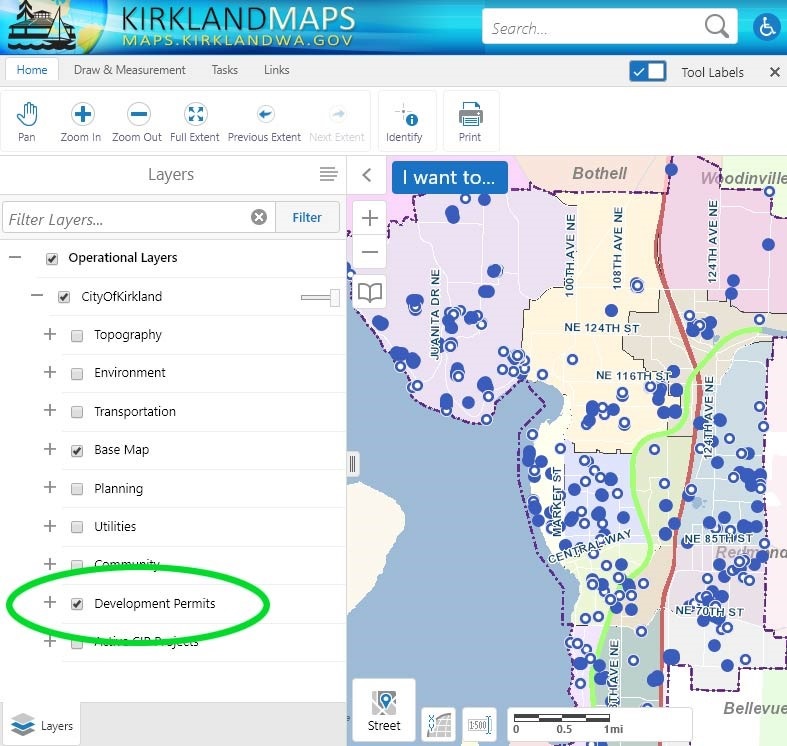Screen dimensions: 787x746
Task: Expand the Transportation layer group
Action: coord(50,410)
